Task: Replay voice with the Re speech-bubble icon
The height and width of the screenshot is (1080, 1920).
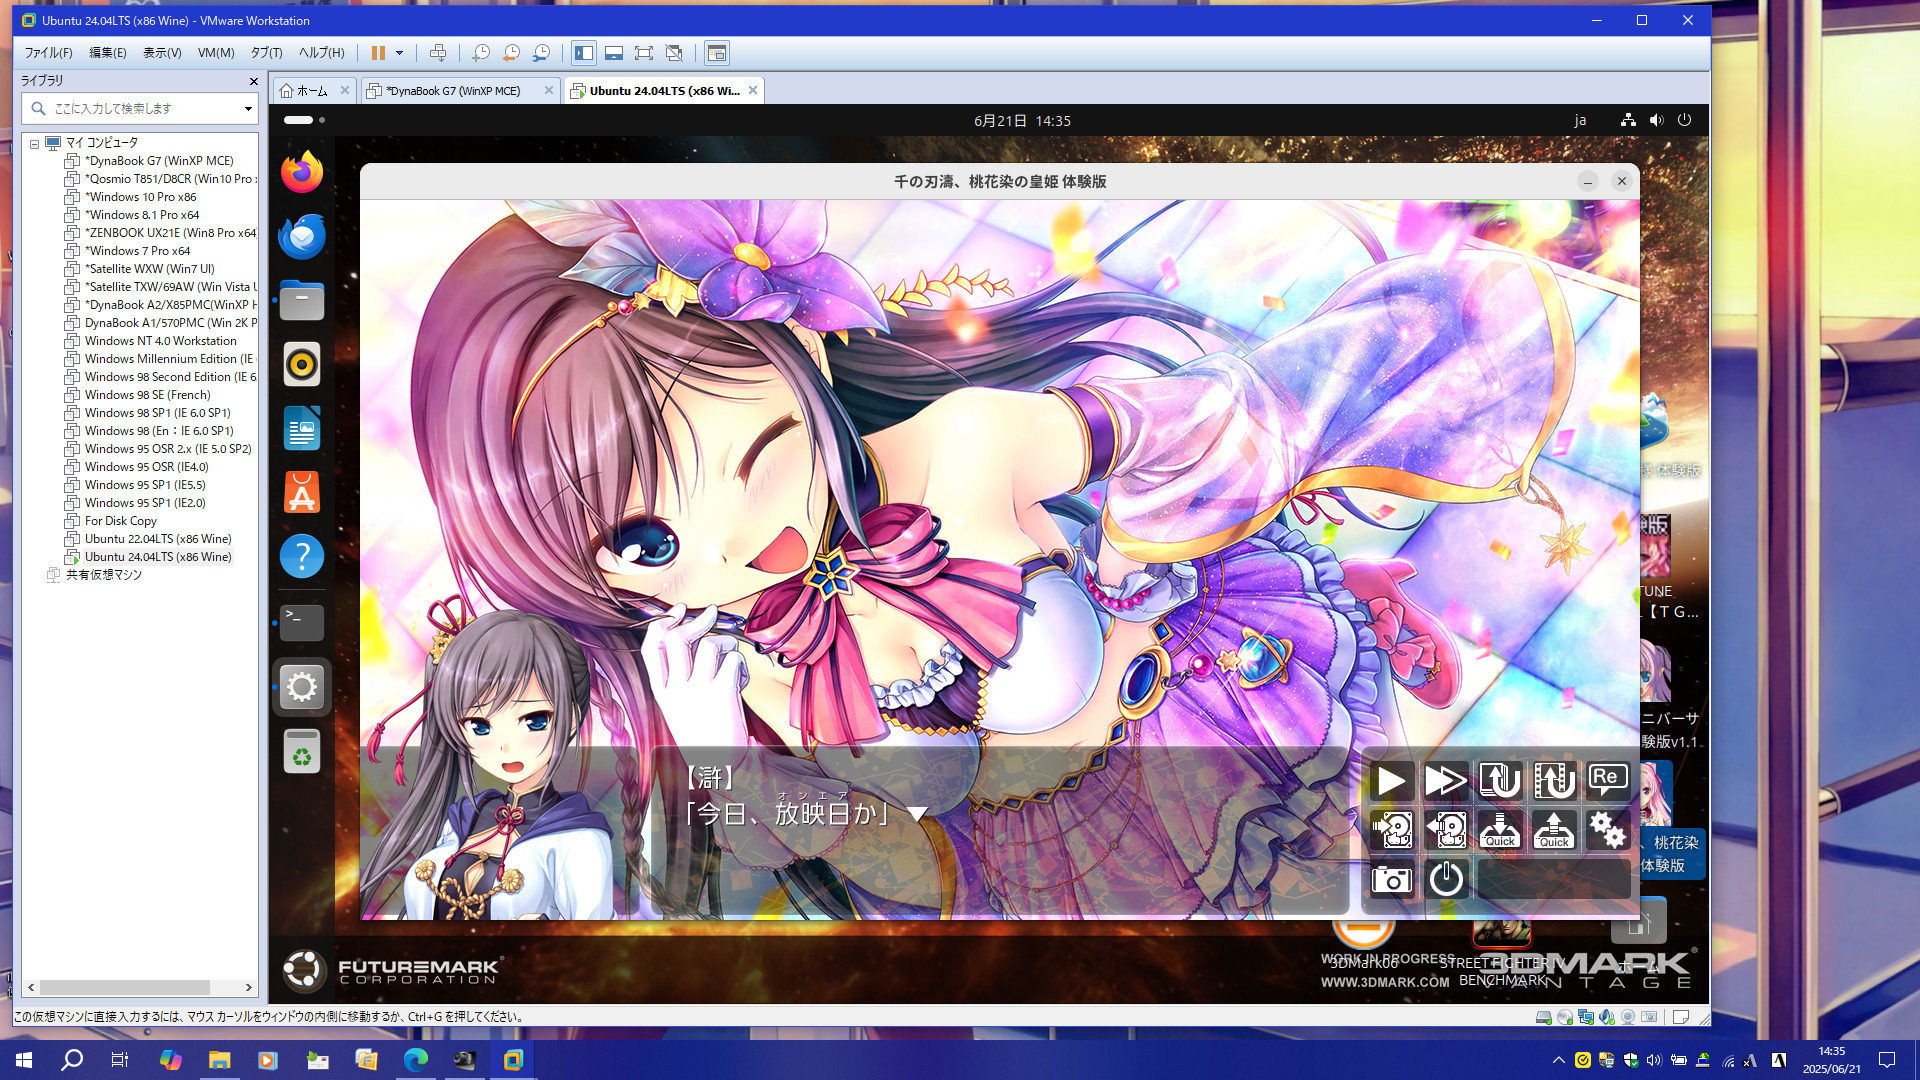Action: (1608, 781)
